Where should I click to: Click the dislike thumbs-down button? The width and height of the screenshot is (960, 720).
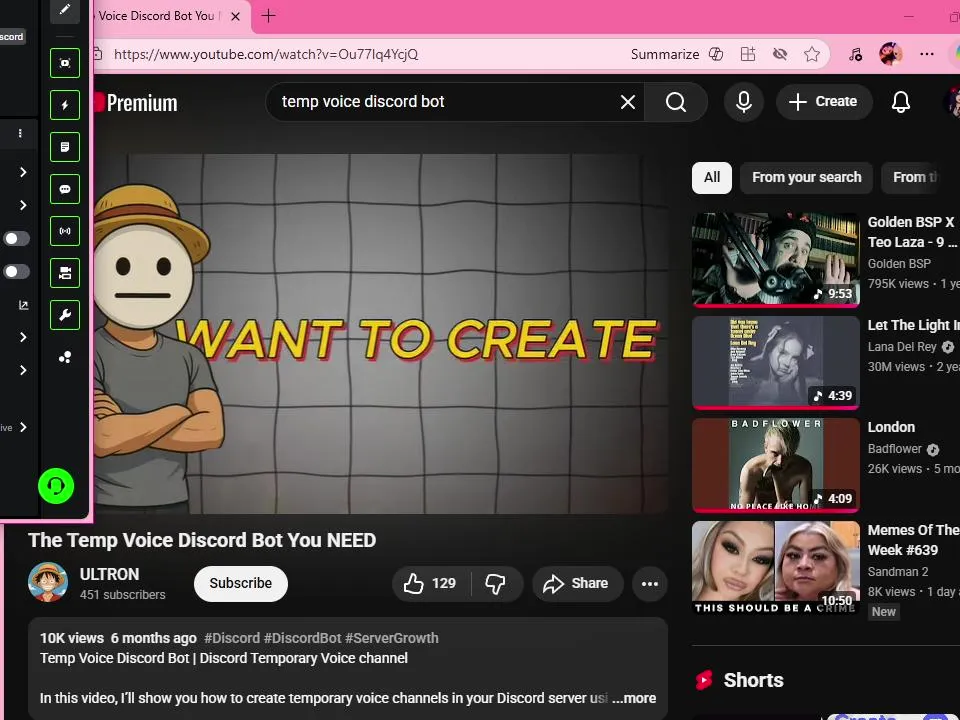[x=495, y=583]
